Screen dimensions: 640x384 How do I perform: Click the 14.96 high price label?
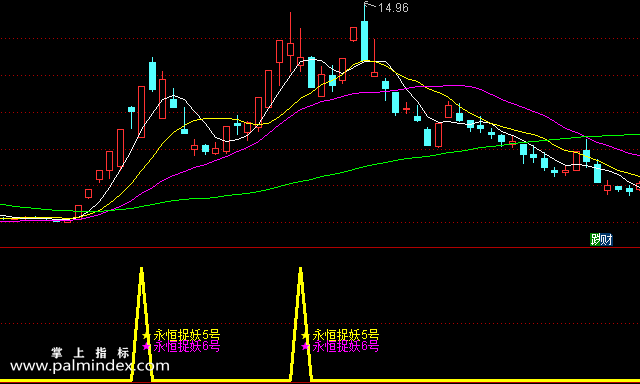coord(393,8)
